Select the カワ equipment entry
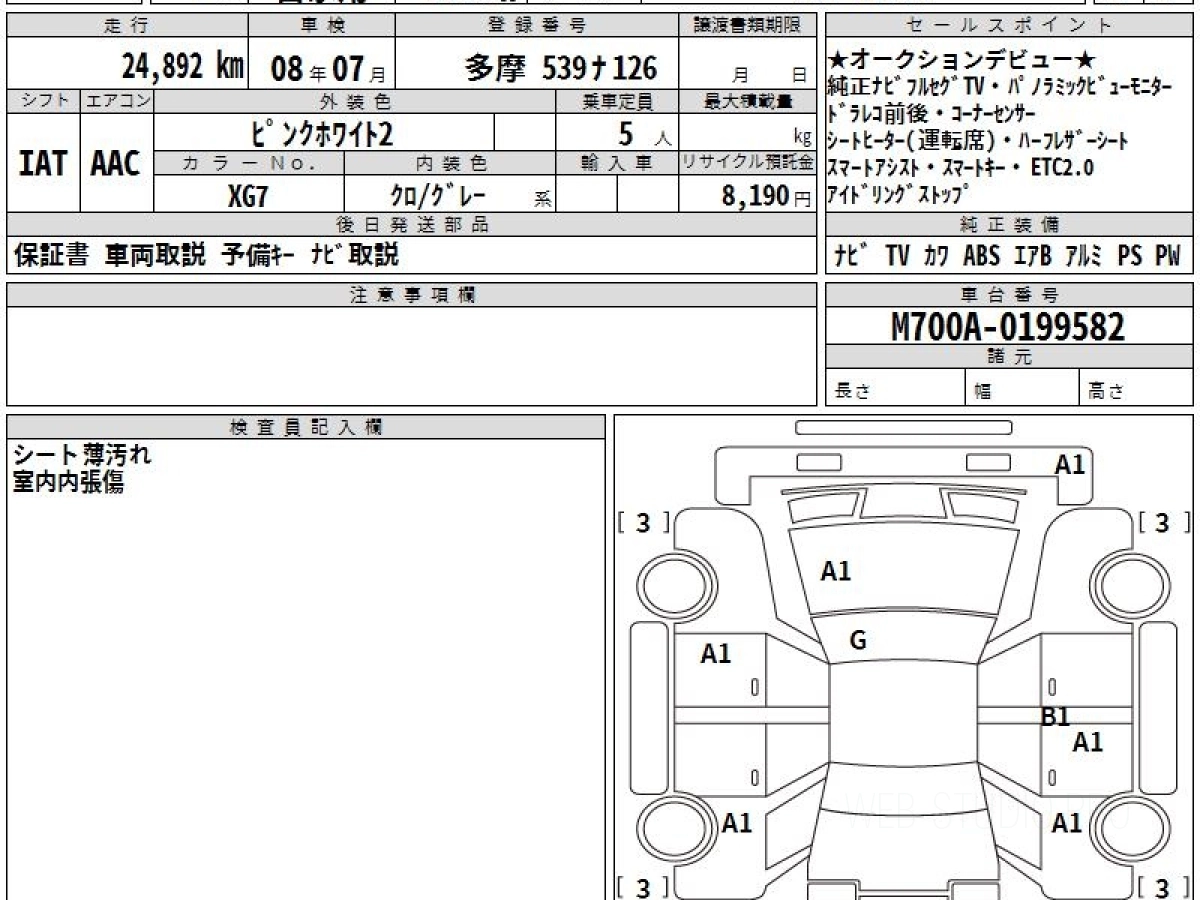This screenshot has width=1200, height=900. click(x=937, y=256)
